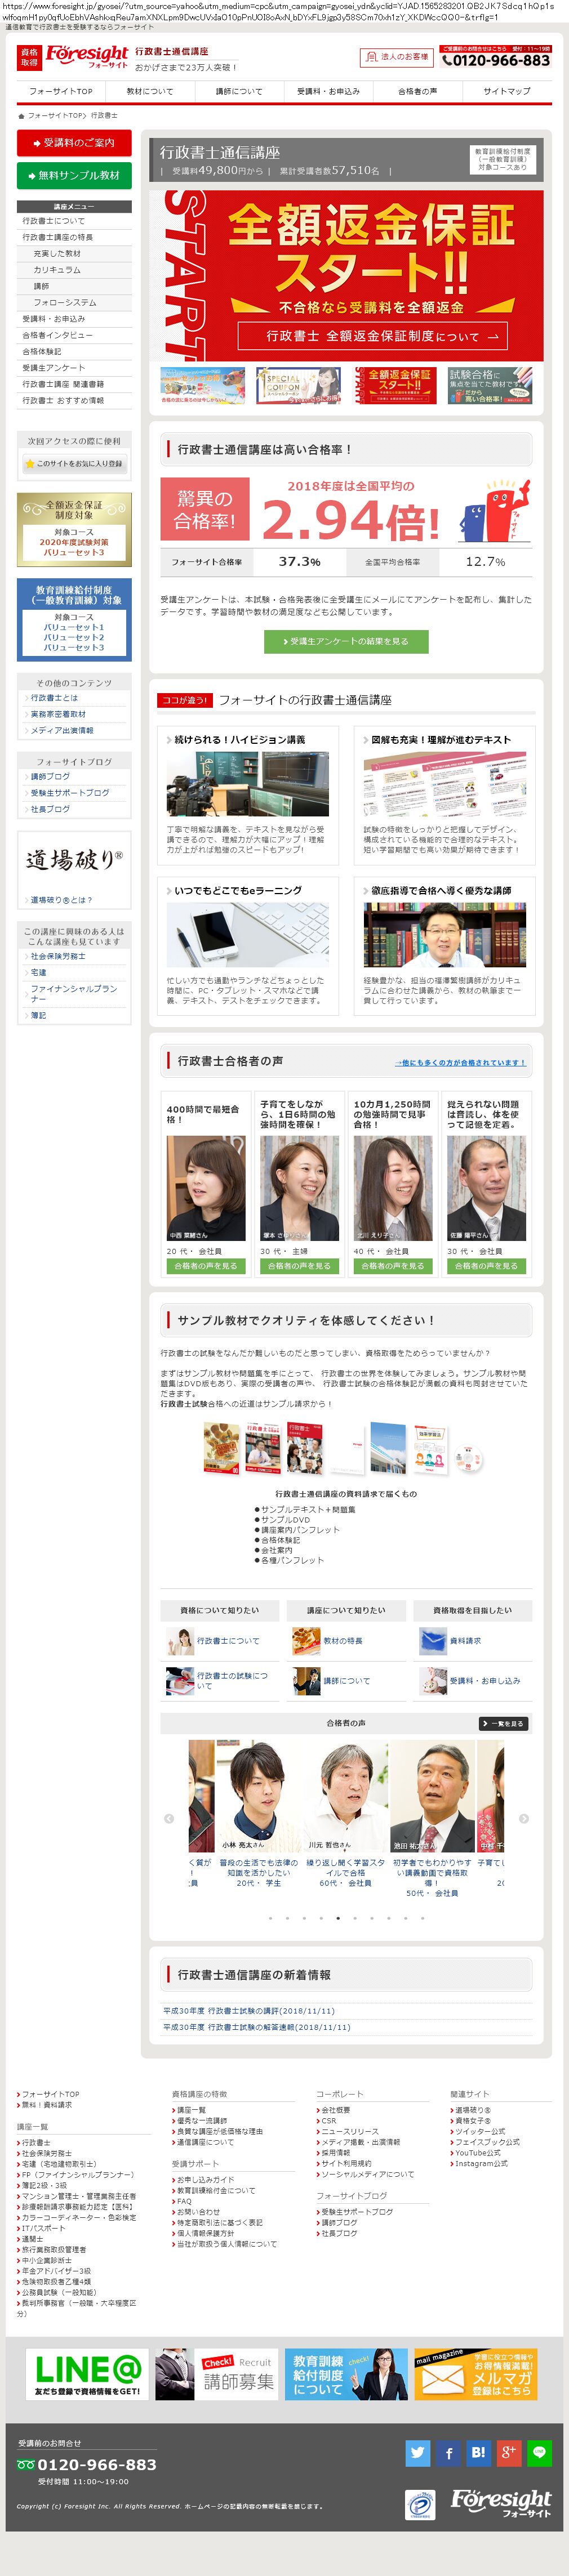
Task: Open the カリキュラム sidebar menu item
Action: point(74,270)
